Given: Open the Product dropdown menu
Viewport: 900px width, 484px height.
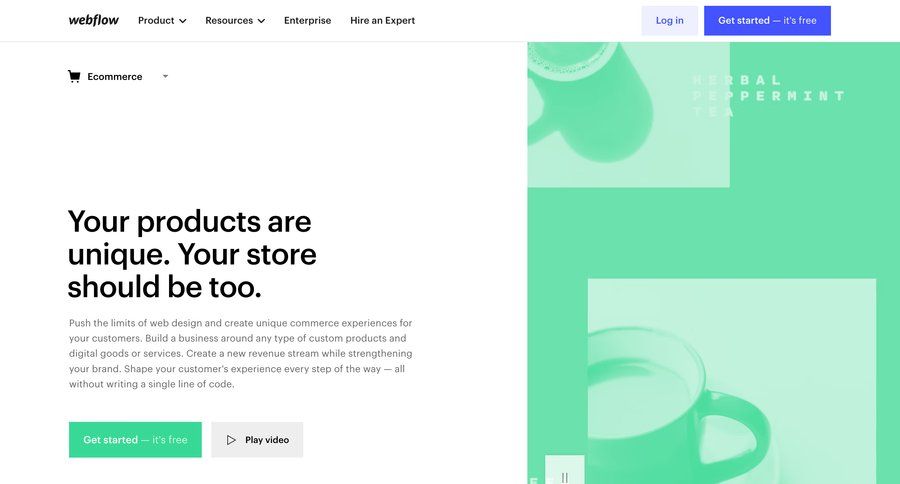Looking at the screenshot, I should pyautogui.click(x=162, y=20).
